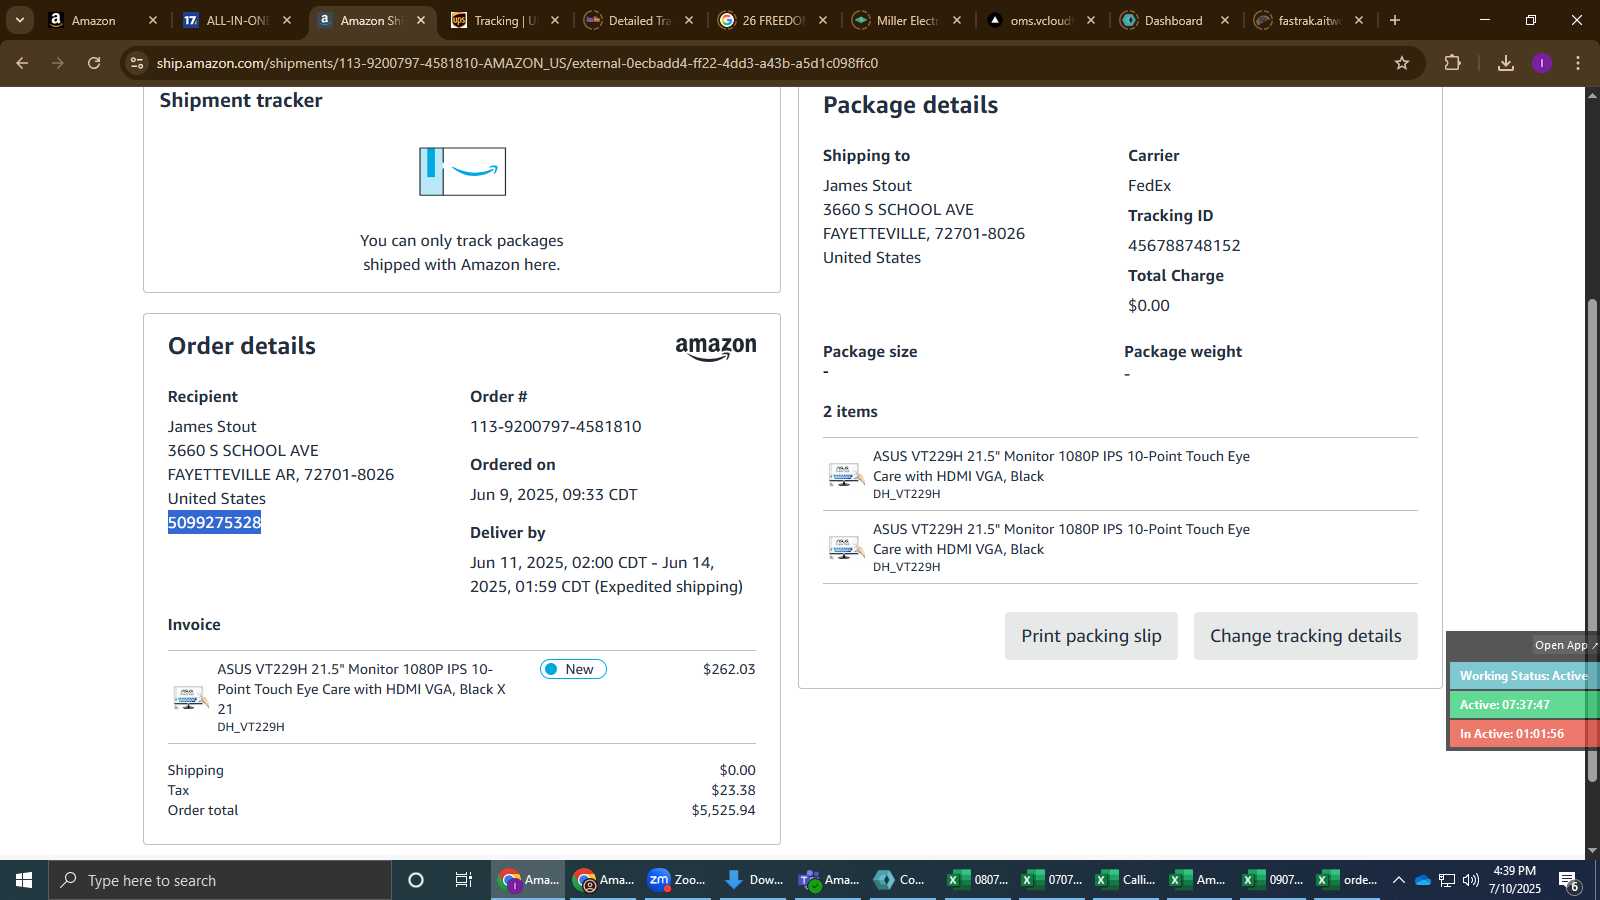The image size is (1600, 900).
Task: Open the Chrome three-dot menu
Action: pyautogui.click(x=1578, y=63)
